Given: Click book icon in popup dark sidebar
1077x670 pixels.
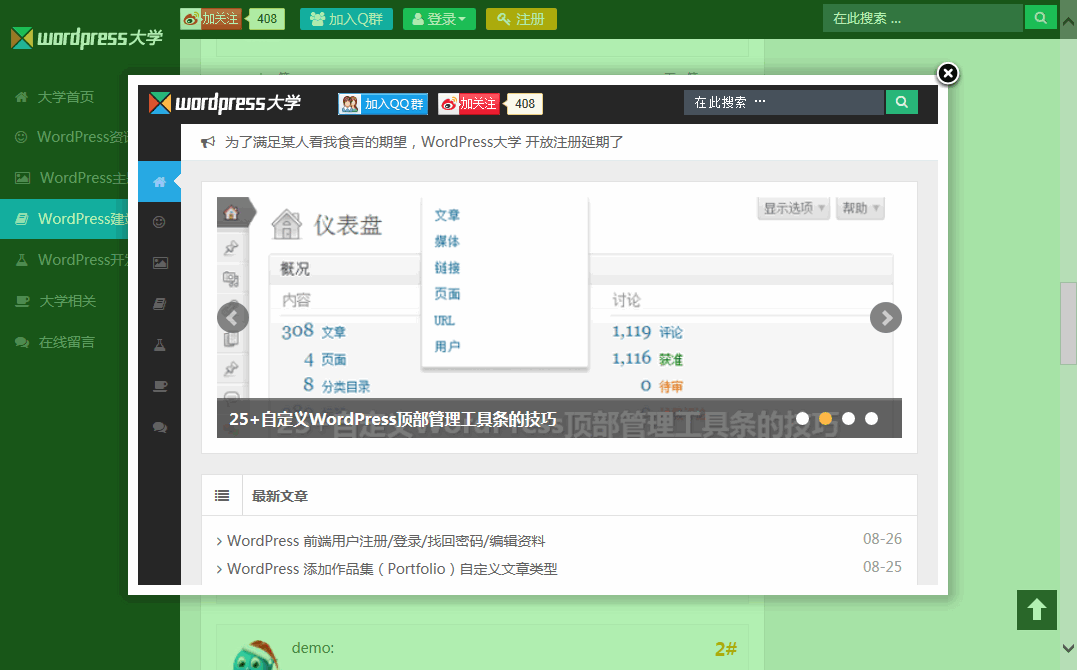Looking at the screenshot, I should (x=159, y=304).
